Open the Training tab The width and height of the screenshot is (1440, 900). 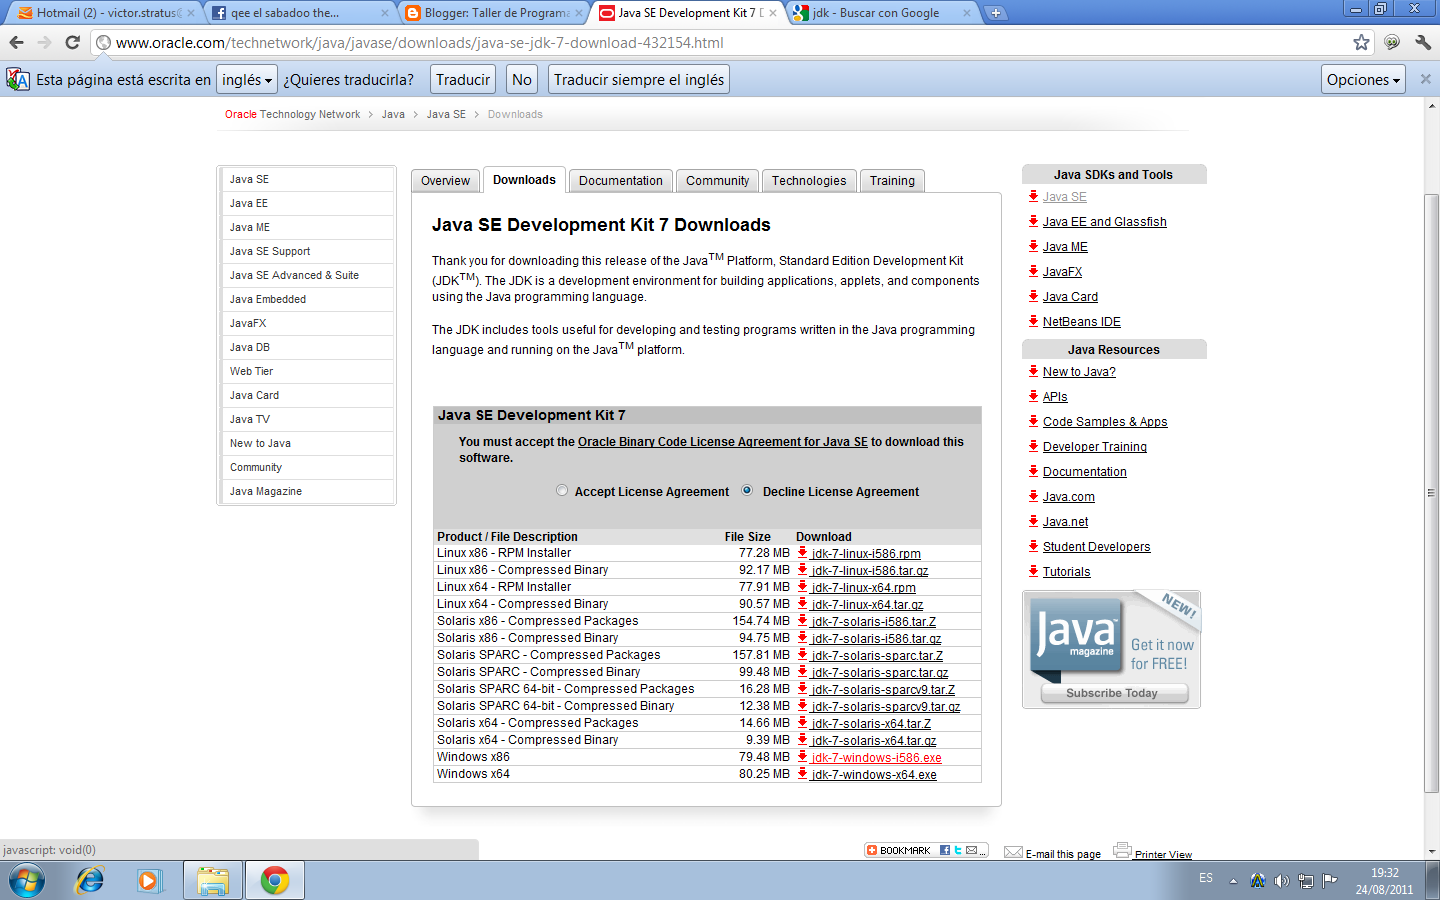892,180
